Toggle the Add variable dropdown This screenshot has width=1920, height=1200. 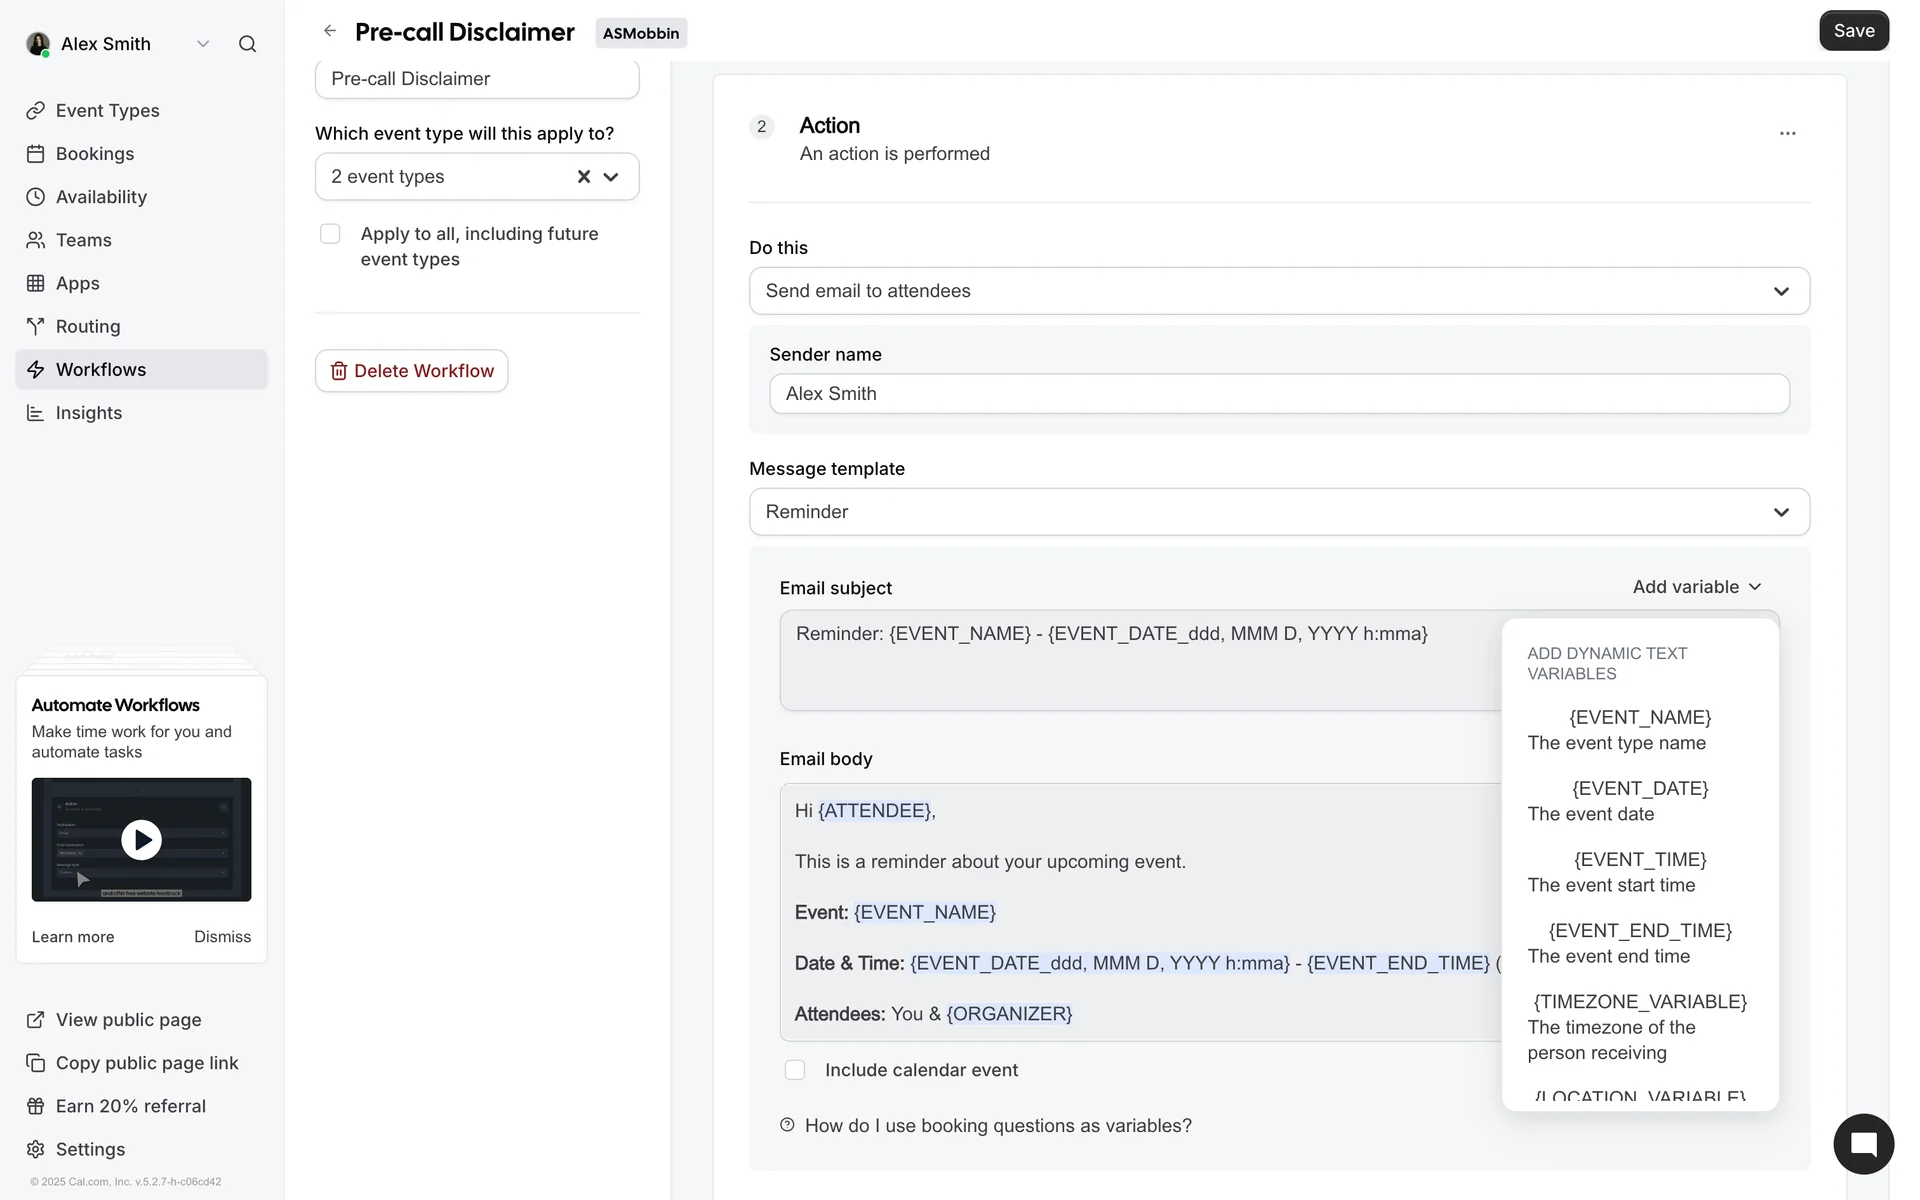point(1697,587)
